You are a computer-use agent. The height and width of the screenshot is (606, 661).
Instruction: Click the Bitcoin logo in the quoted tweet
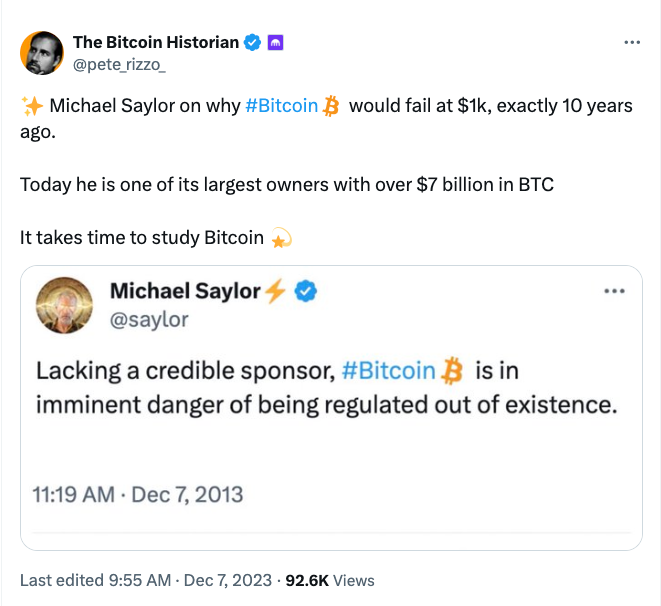click(453, 371)
